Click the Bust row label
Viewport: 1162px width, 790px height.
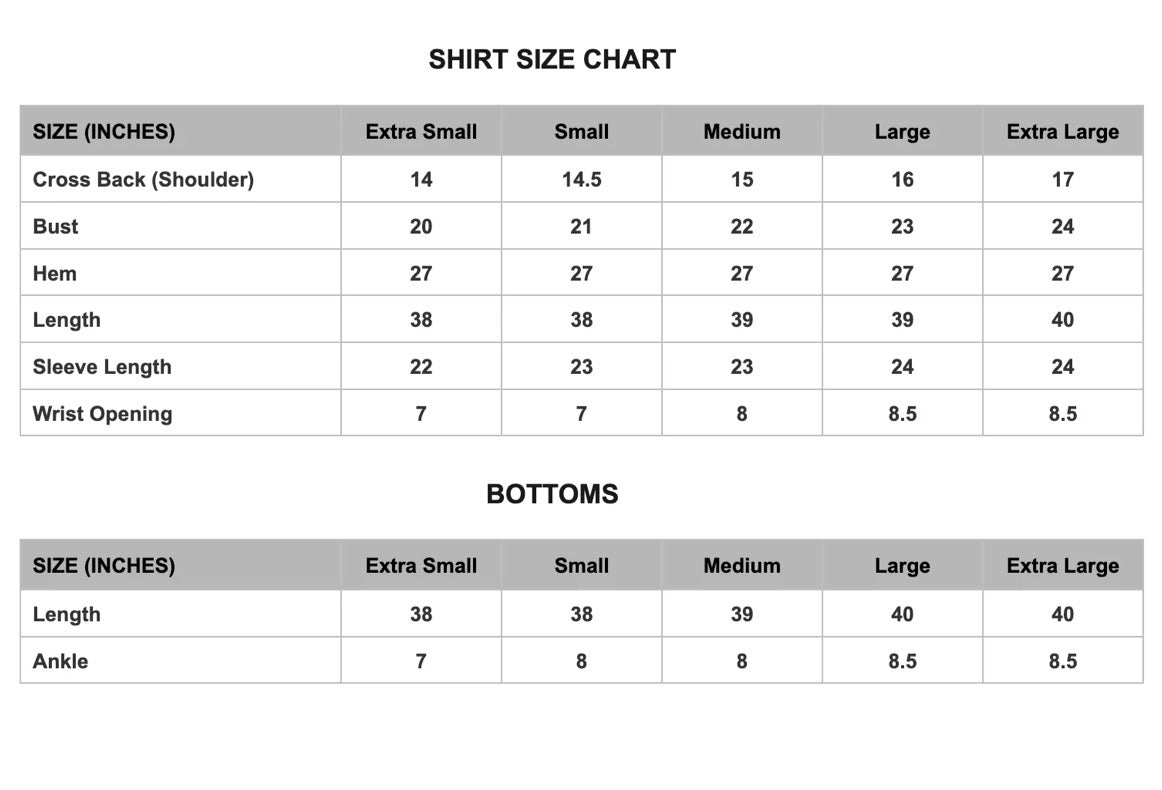point(56,226)
